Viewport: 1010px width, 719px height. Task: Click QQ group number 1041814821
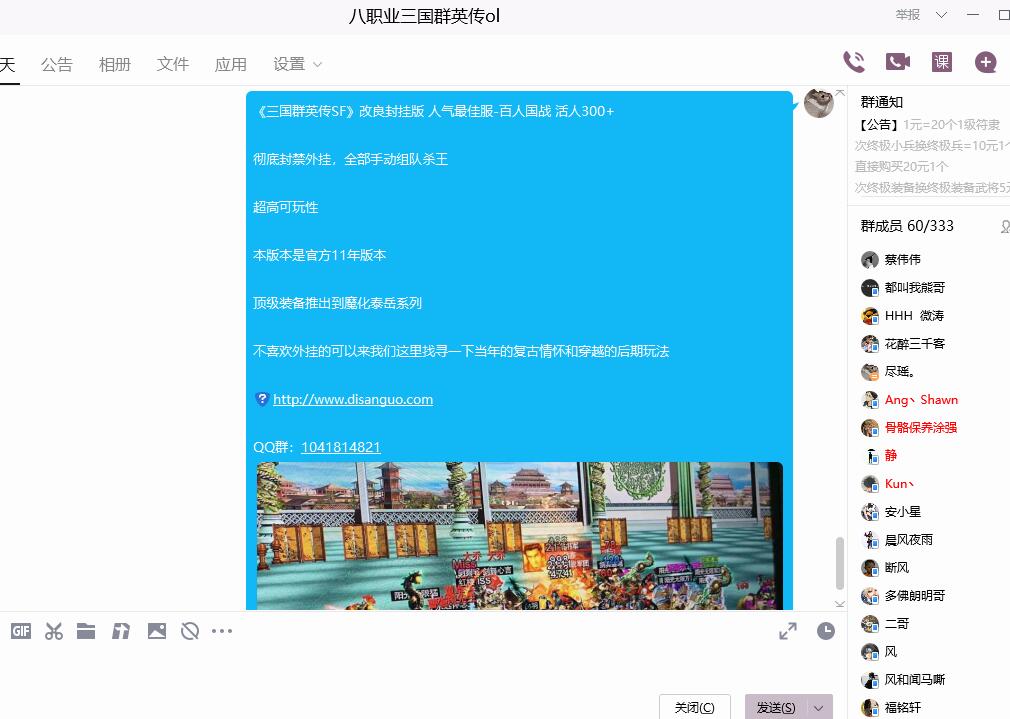(x=341, y=447)
